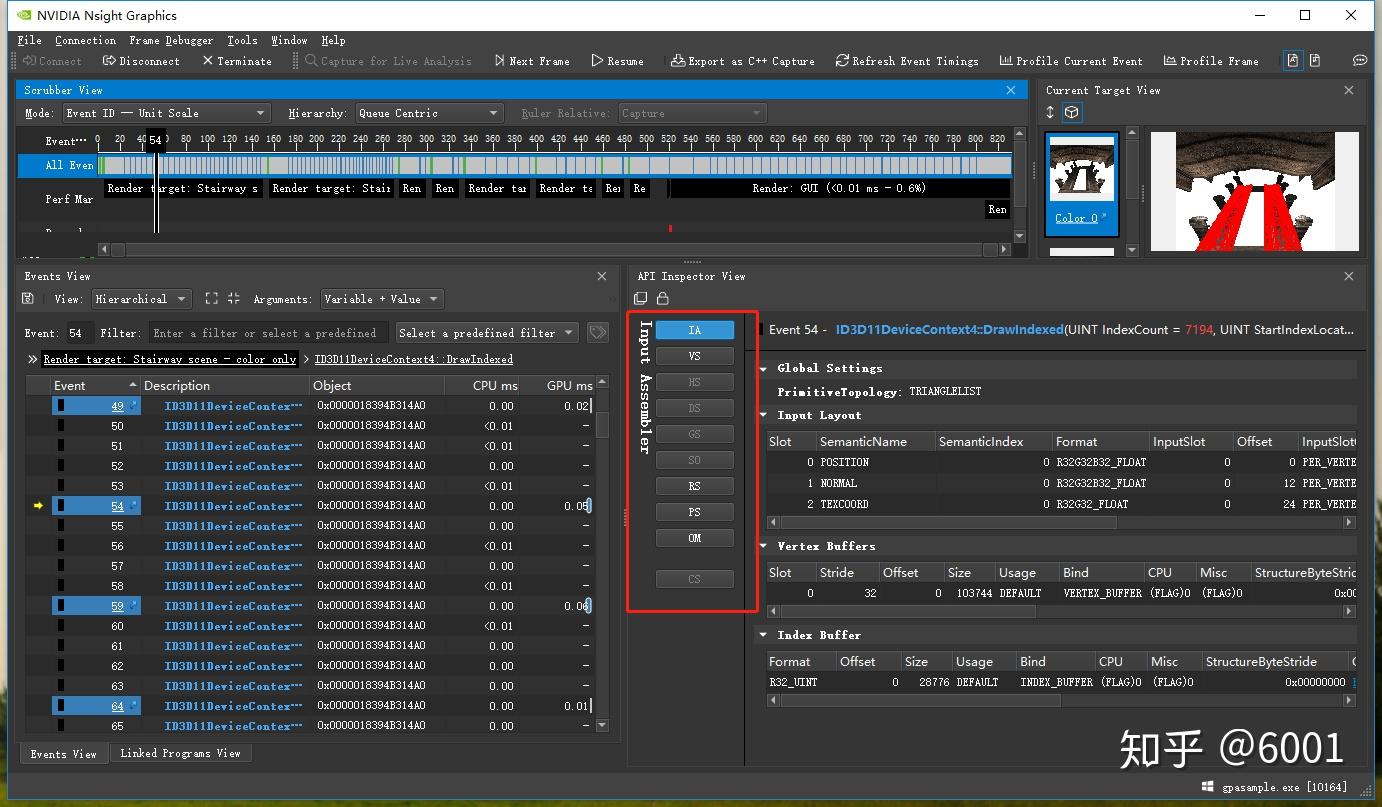Viewport: 1382px width, 807px height.
Task: Switch to the Linked Programs View tab
Action: click(180, 754)
